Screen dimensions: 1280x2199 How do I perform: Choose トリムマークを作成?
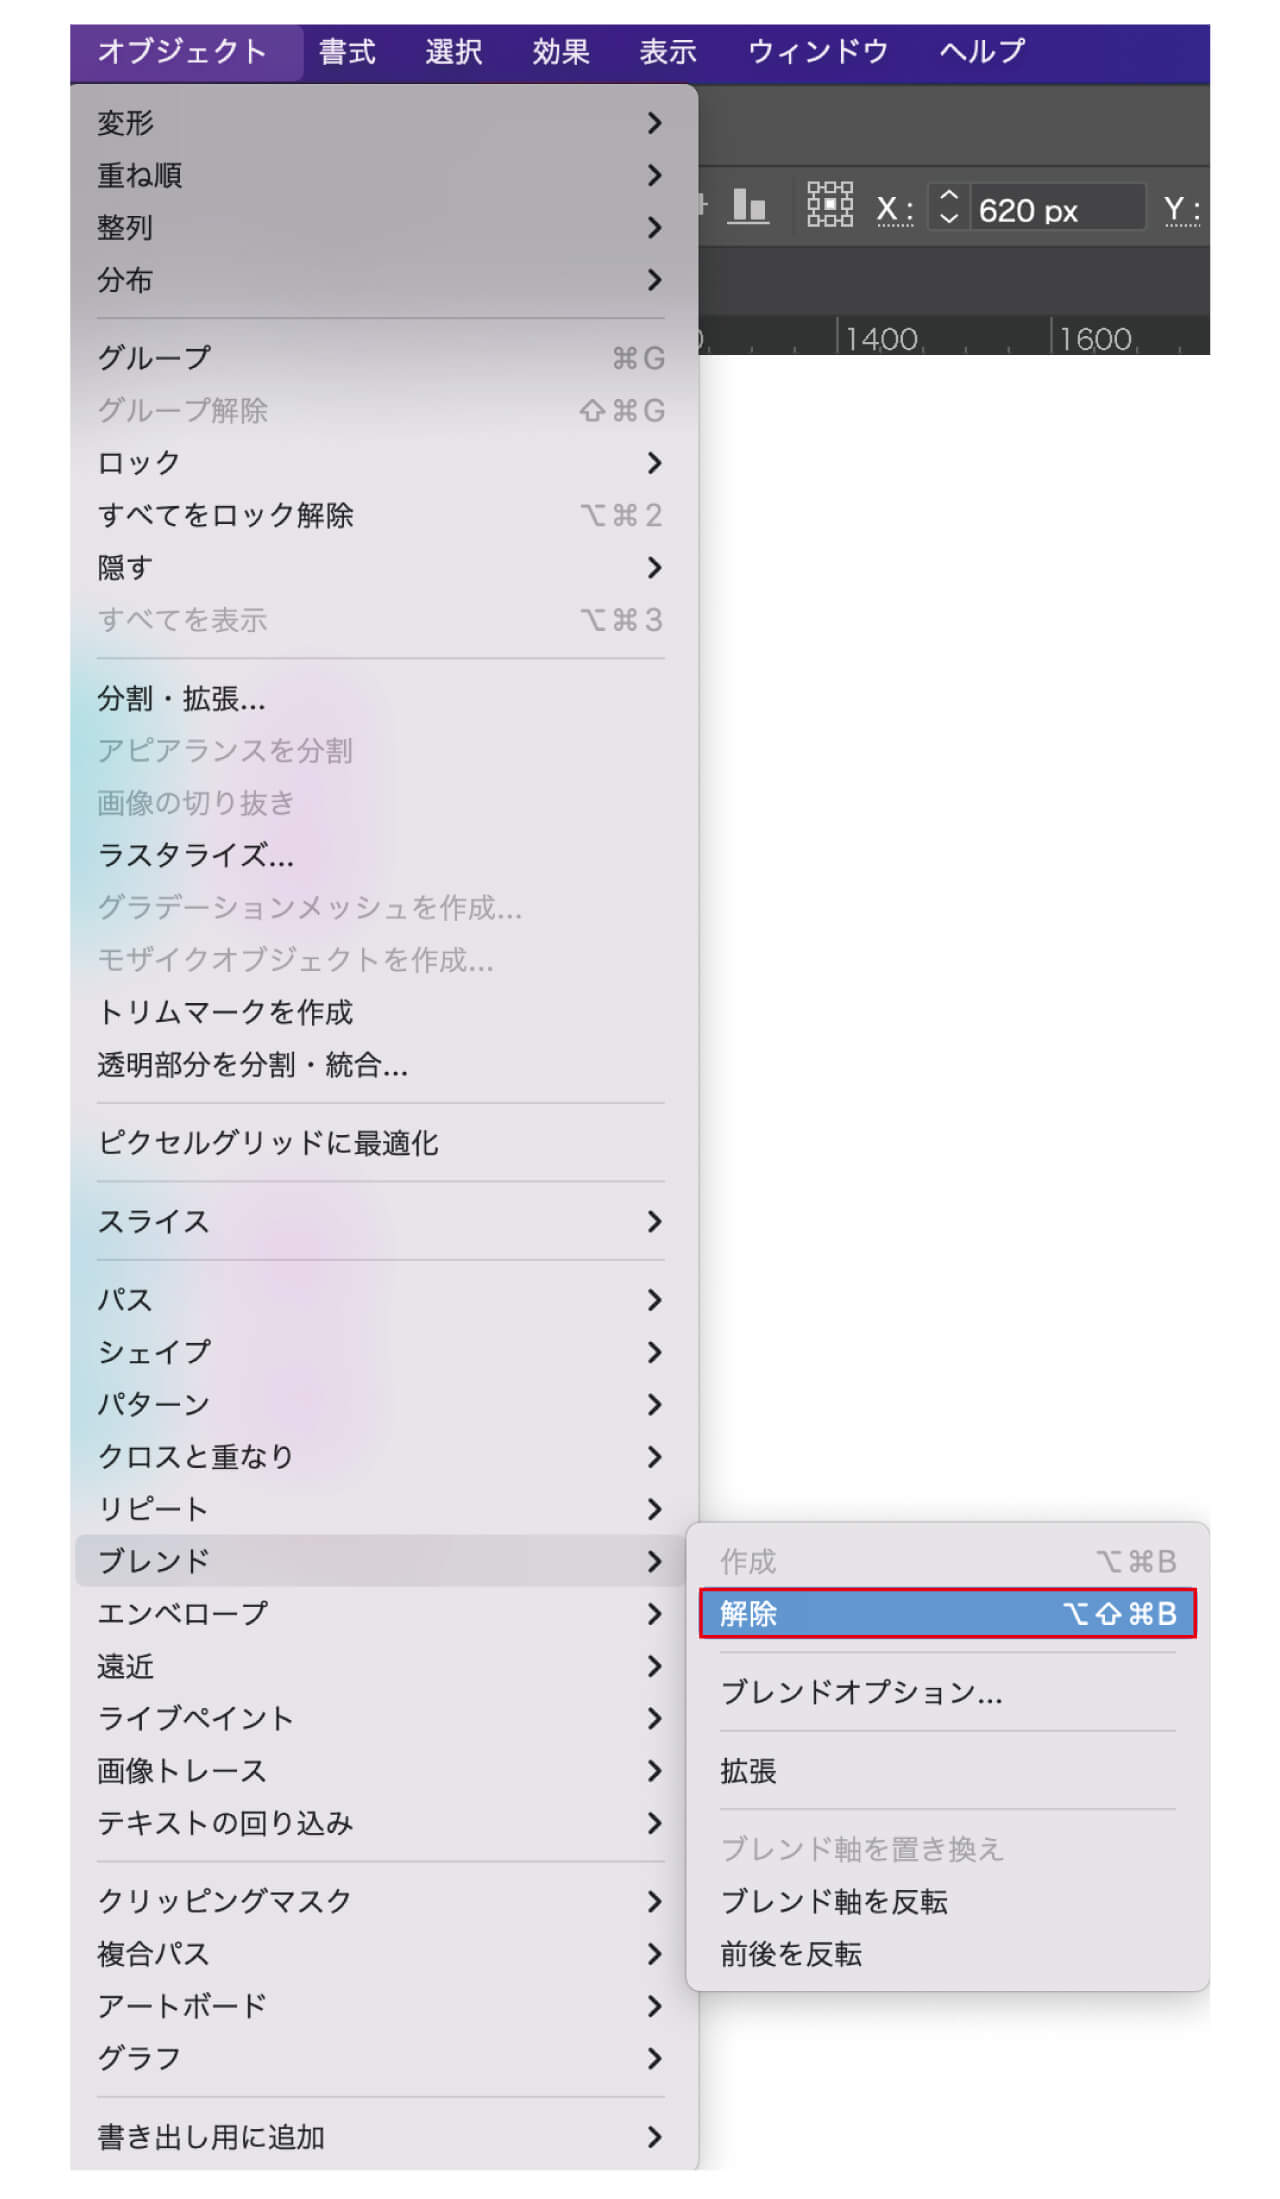pos(380,1012)
